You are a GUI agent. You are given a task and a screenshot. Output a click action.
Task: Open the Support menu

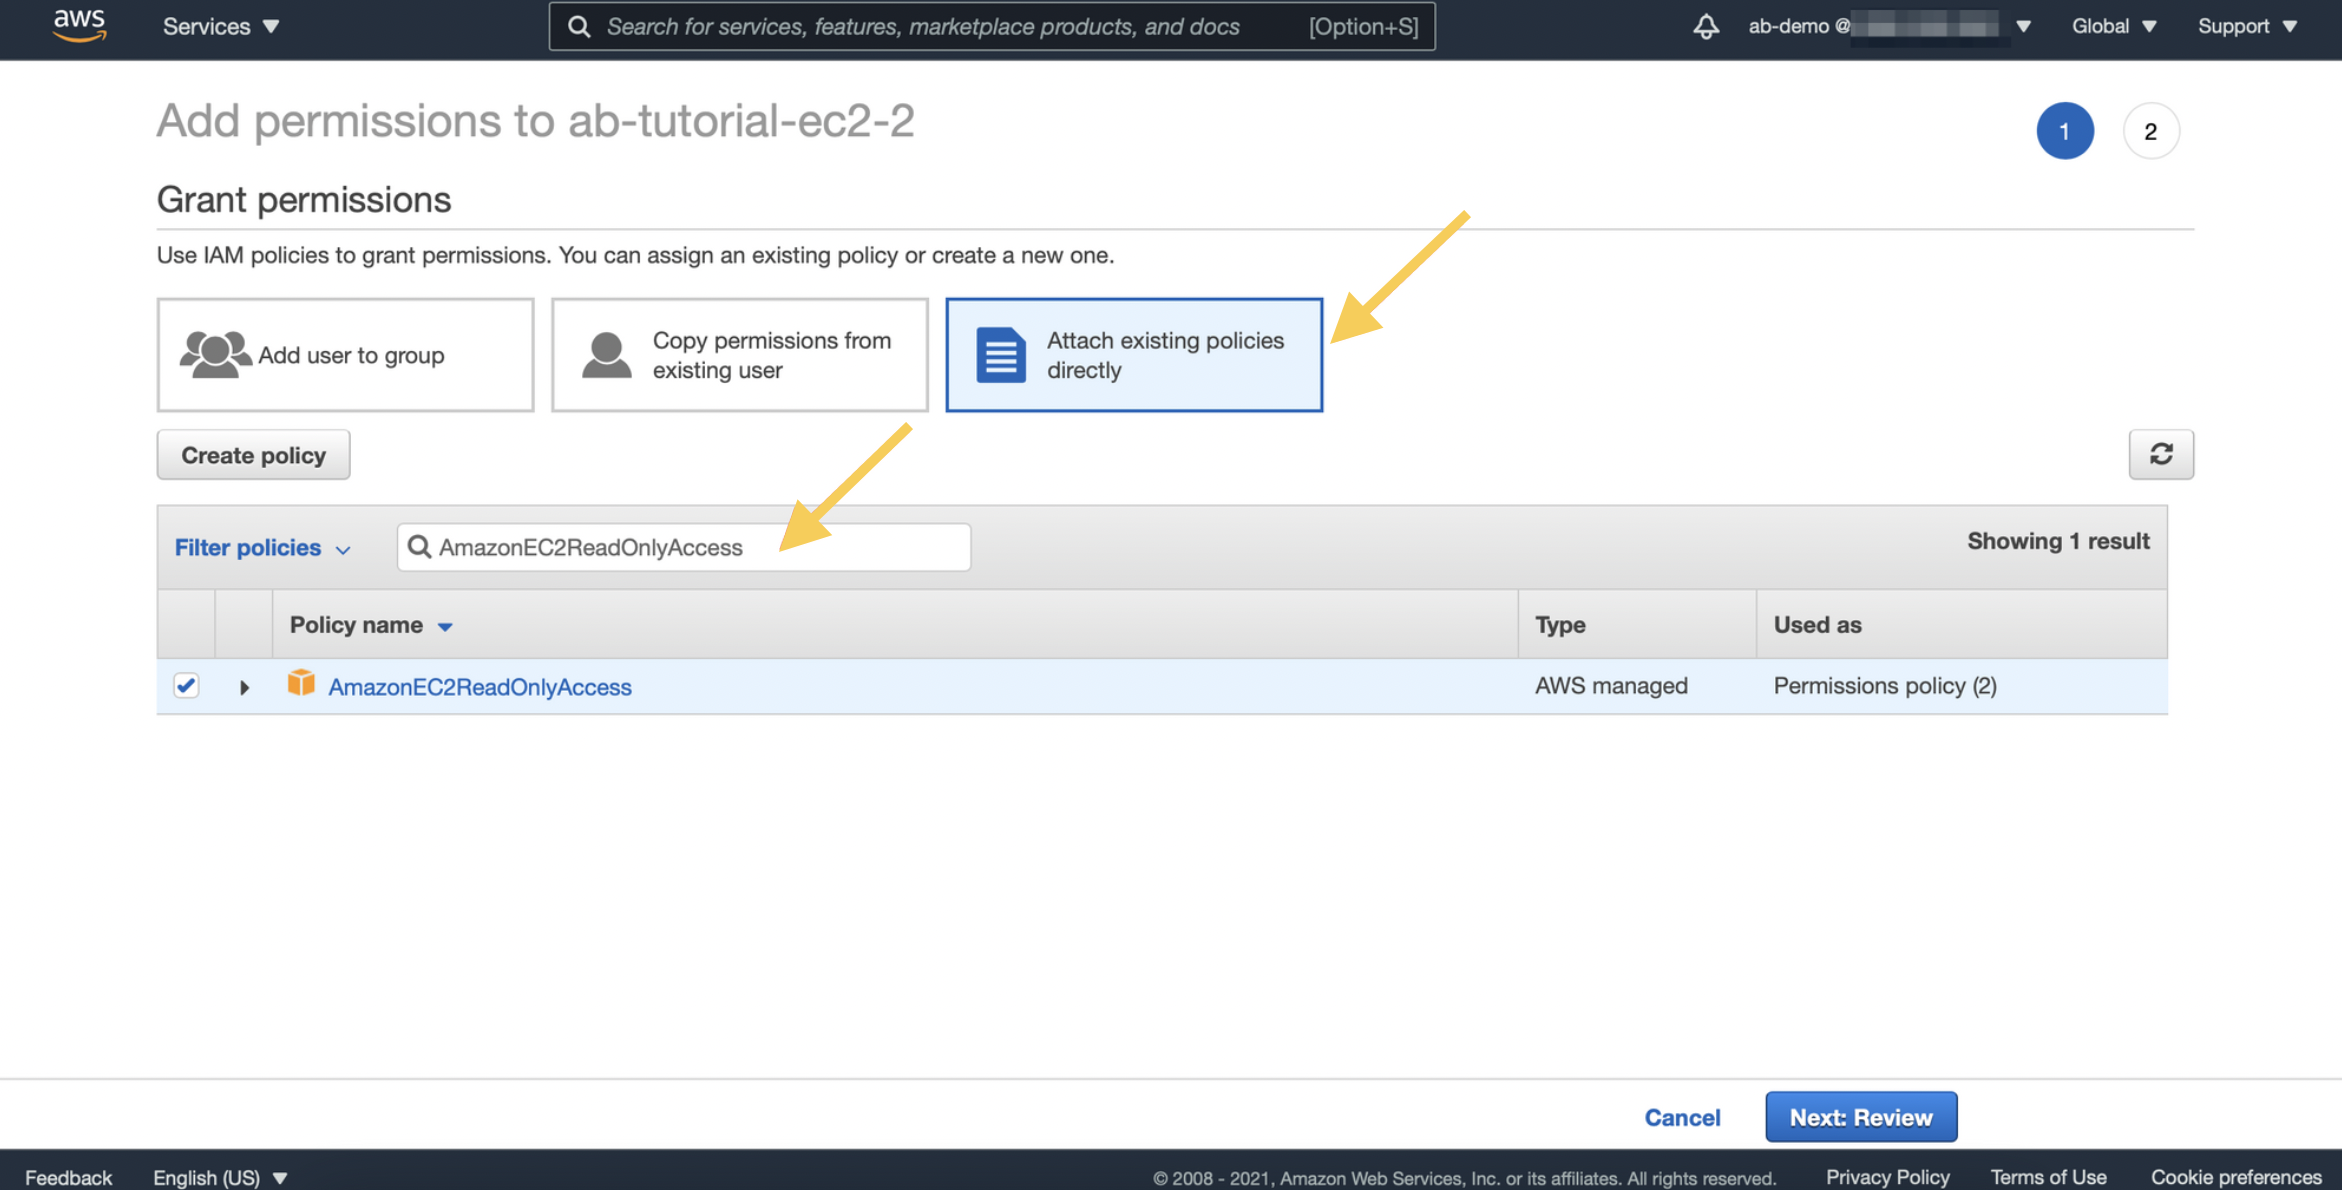(x=2247, y=26)
